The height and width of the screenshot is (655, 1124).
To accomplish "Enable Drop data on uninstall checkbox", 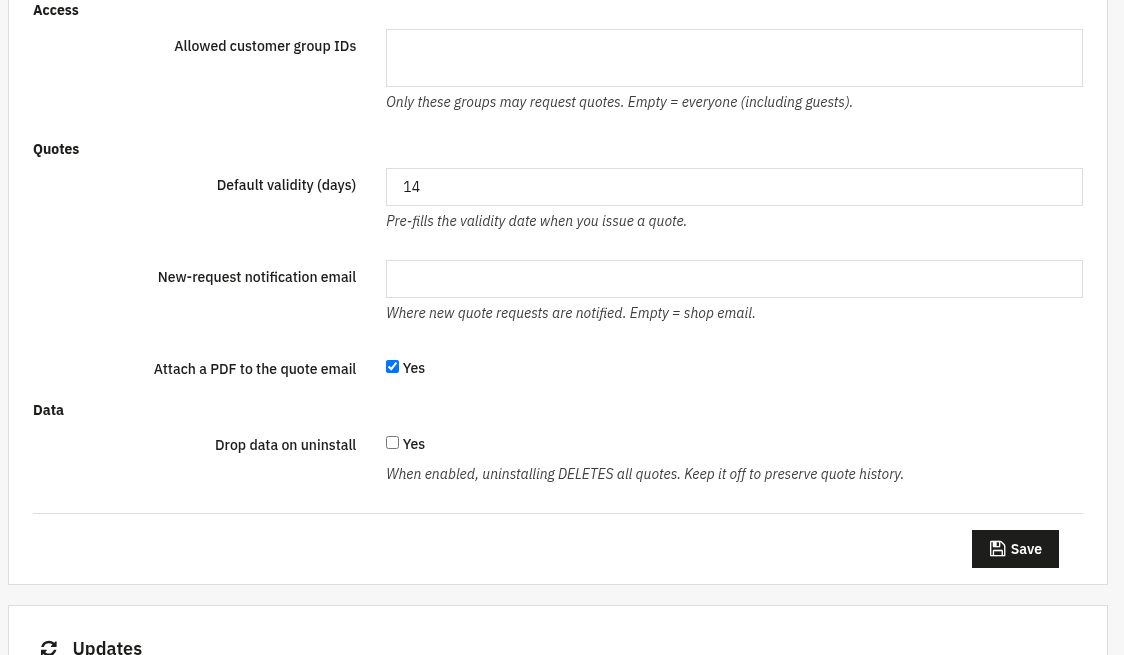I will click(x=392, y=443).
